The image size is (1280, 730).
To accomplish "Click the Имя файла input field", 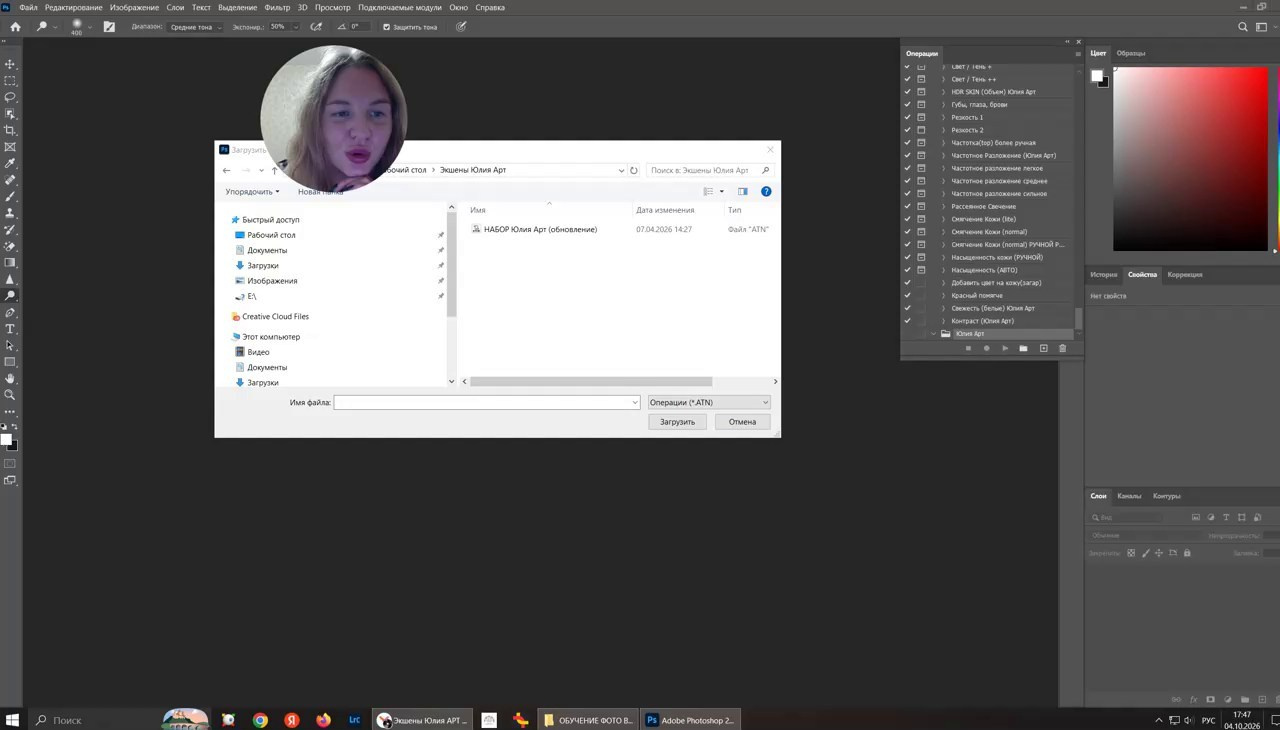I will pyautogui.click(x=487, y=402).
